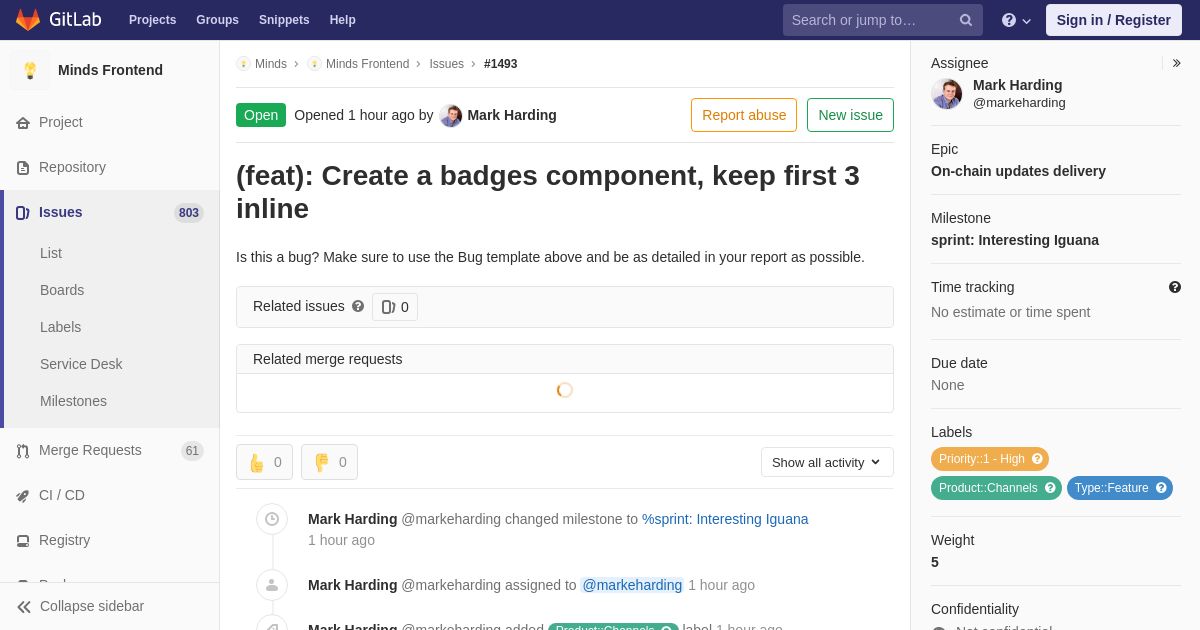1200x630 pixels.
Task: Collapse sidebar using double chevron icon
Action: pyautogui.click(x=24, y=606)
